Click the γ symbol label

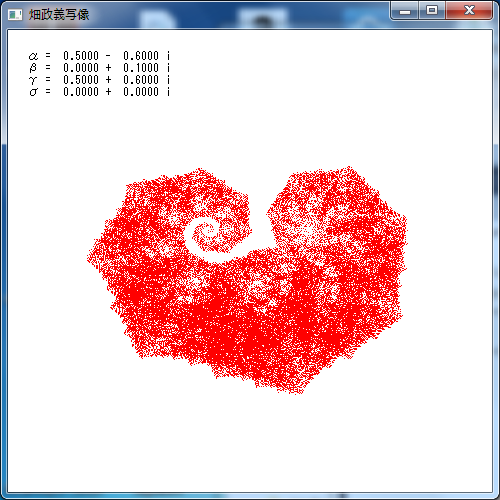tap(33, 80)
